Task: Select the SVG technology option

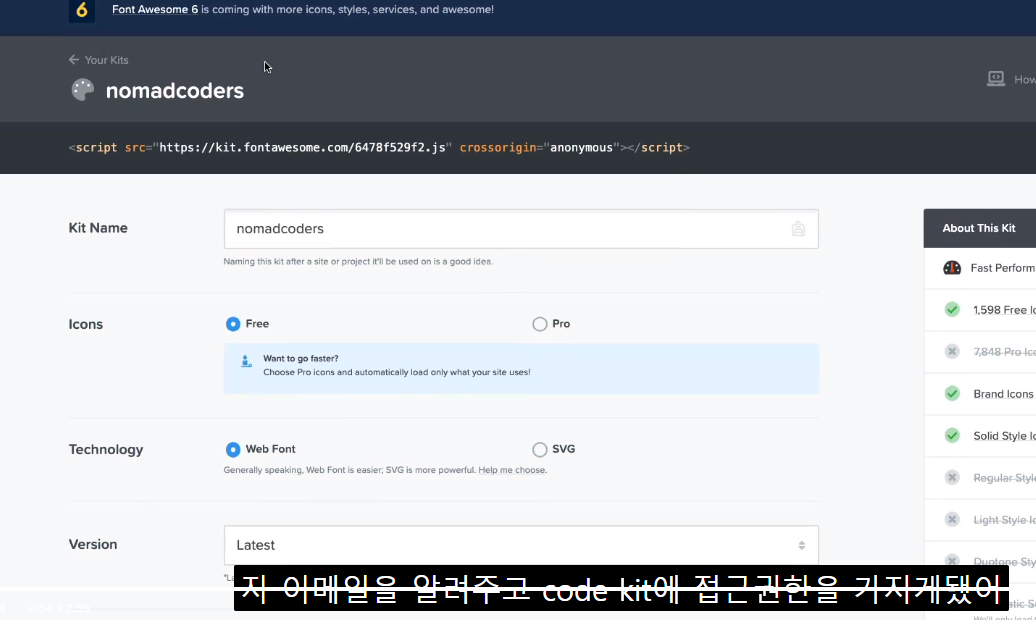Action: [x=540, y=449]
